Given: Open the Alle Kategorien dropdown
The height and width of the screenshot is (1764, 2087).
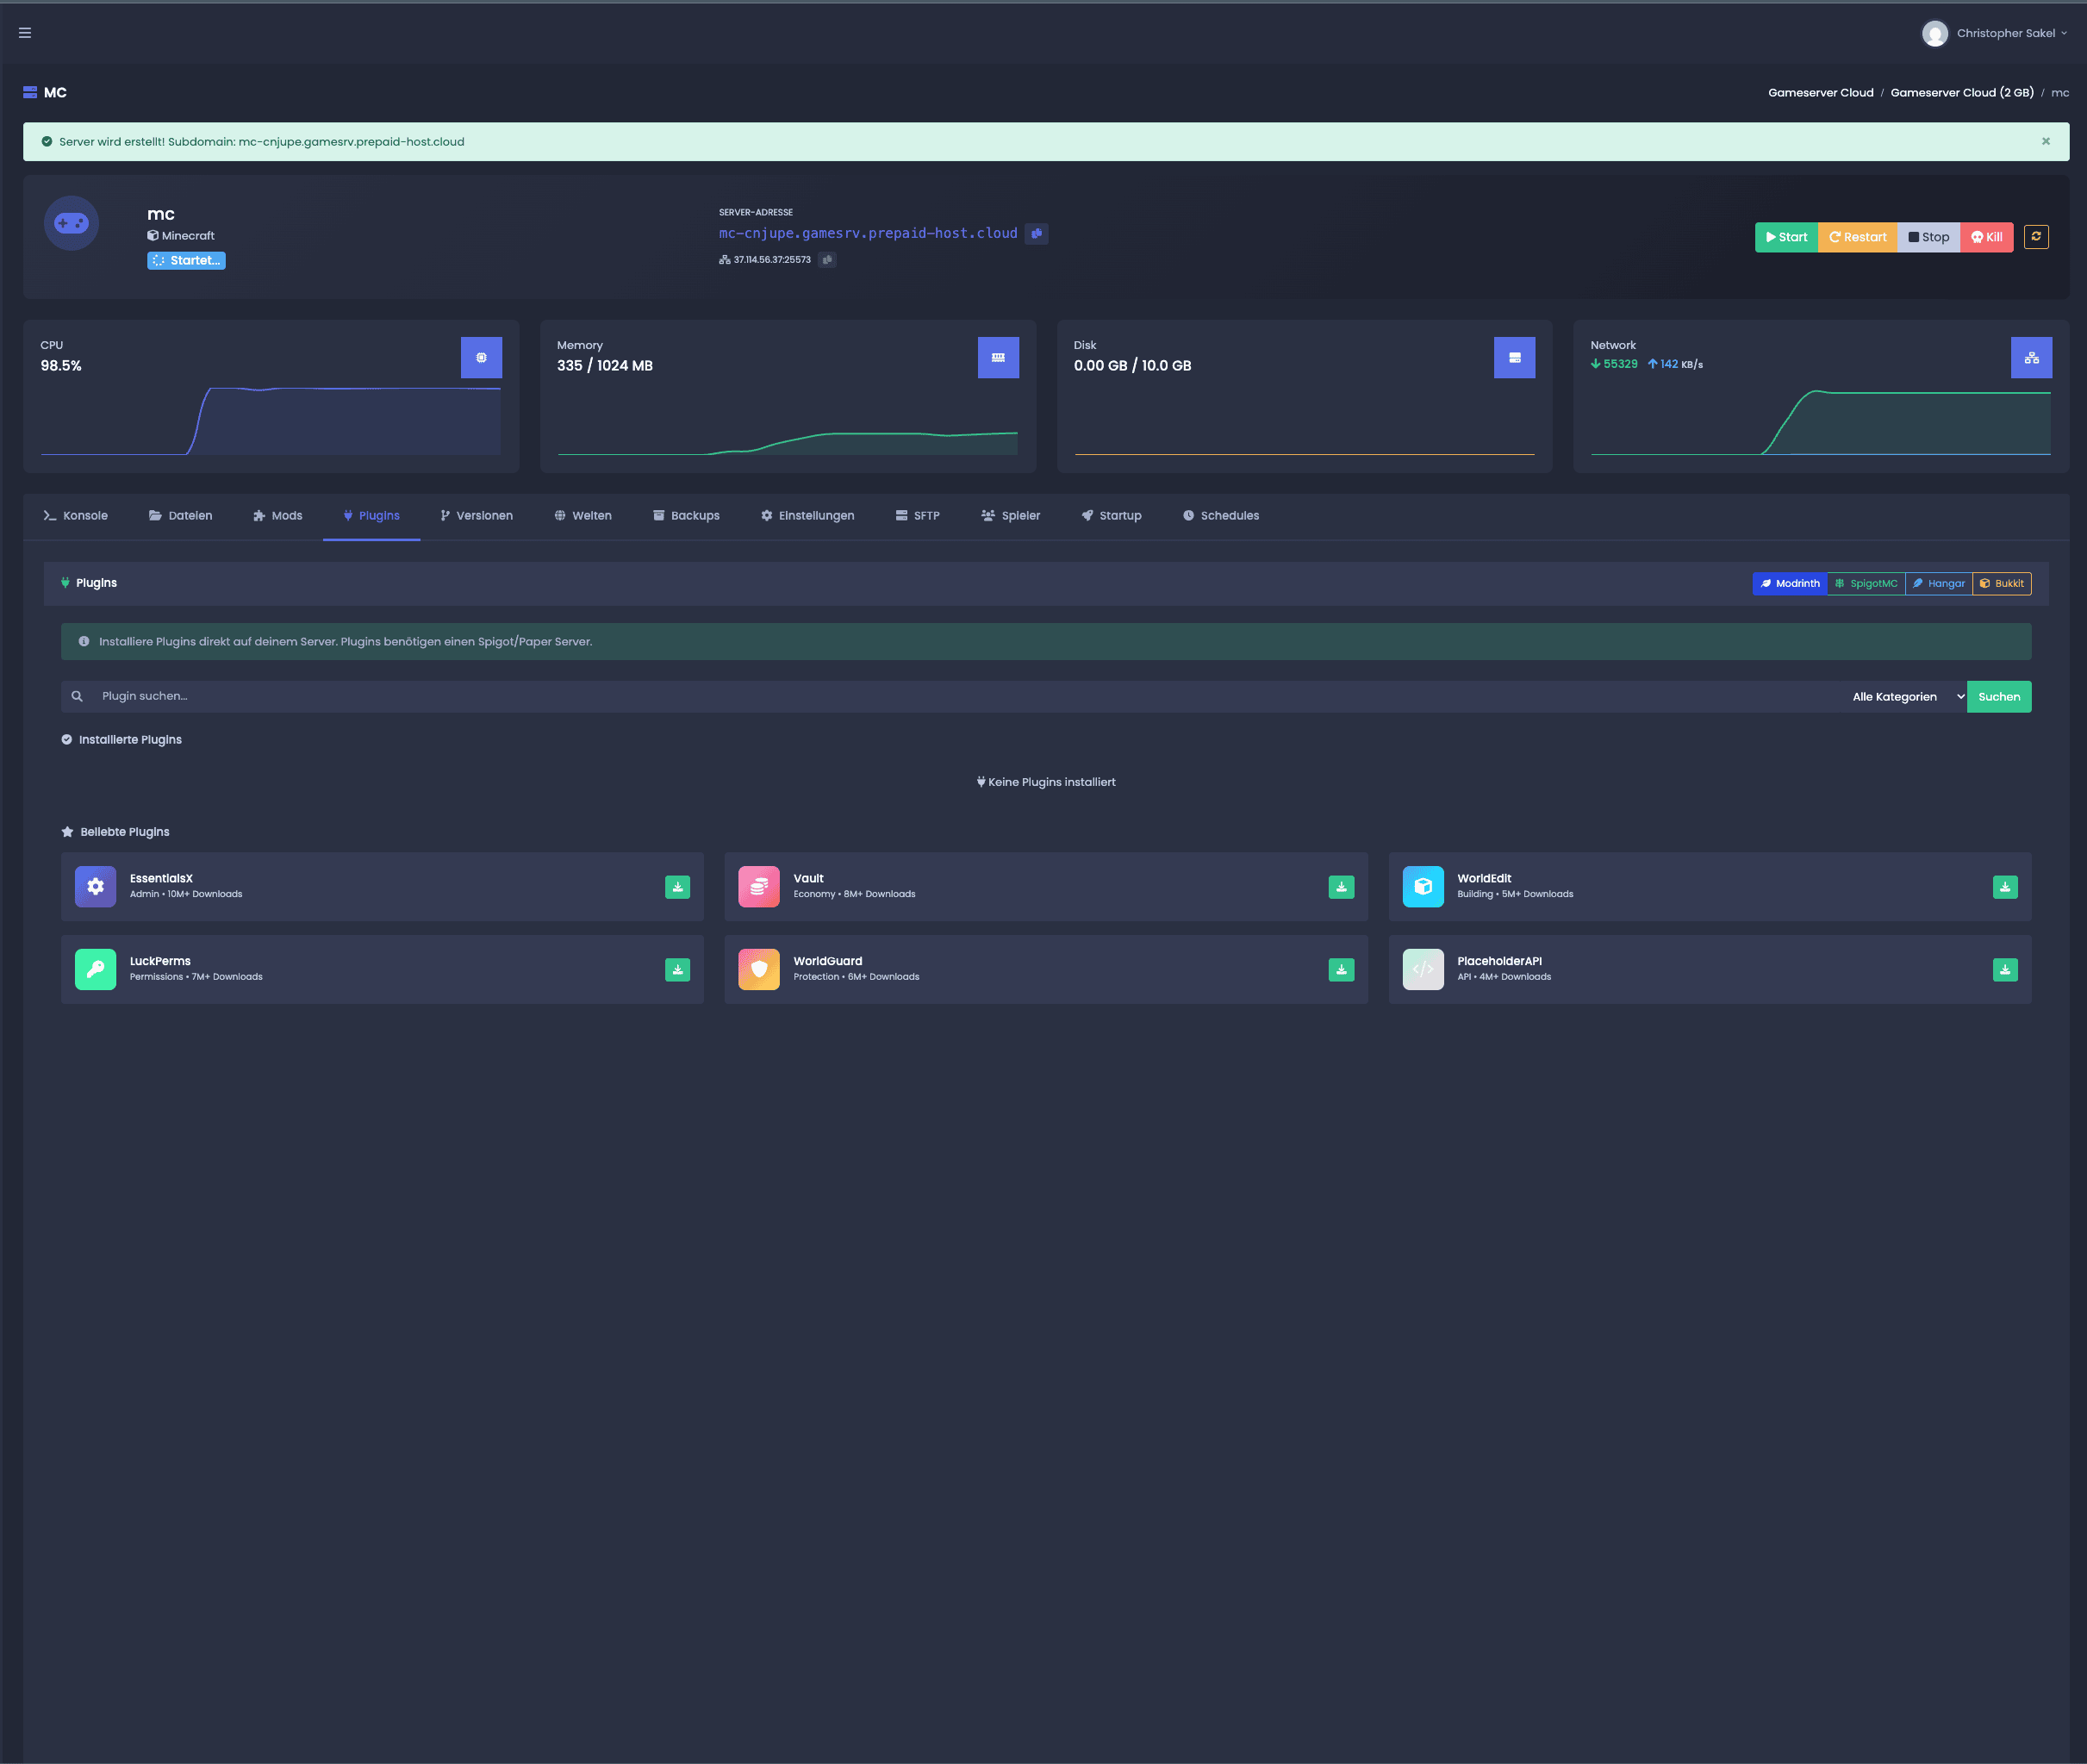Looking at the screenshot, I should [x=1903, y=696].
